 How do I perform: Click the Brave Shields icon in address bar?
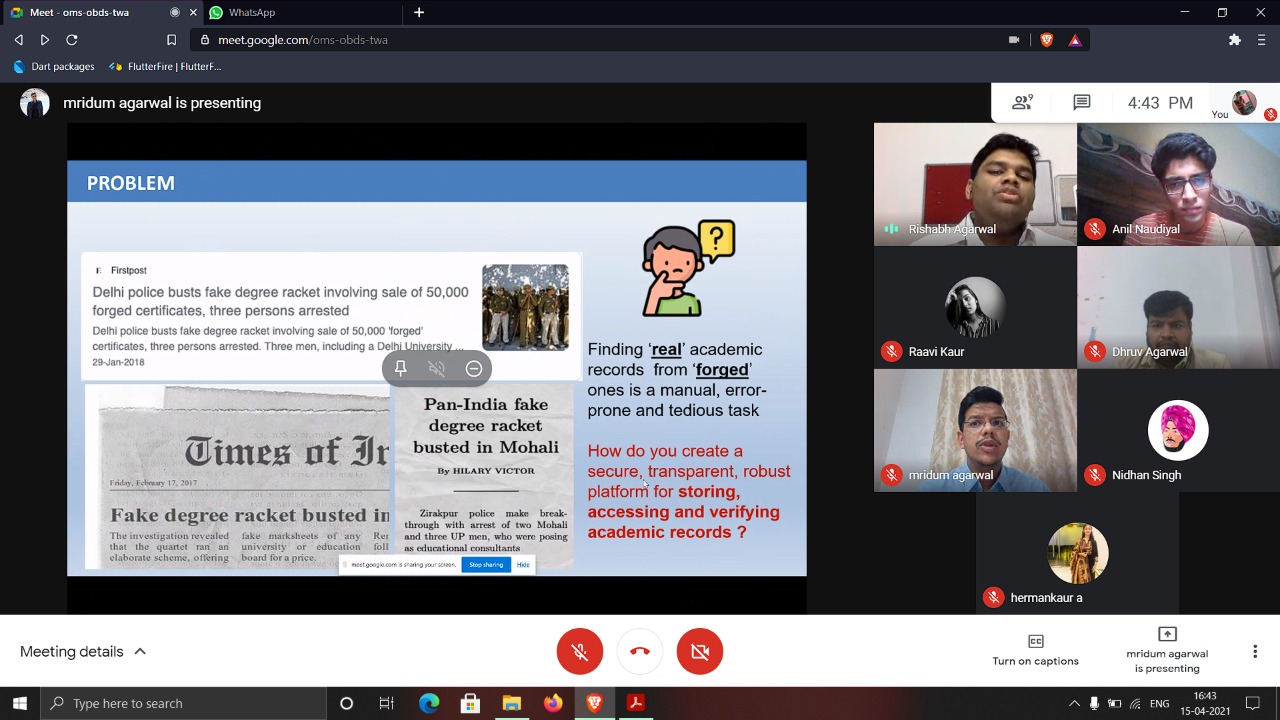(1047, 40)
